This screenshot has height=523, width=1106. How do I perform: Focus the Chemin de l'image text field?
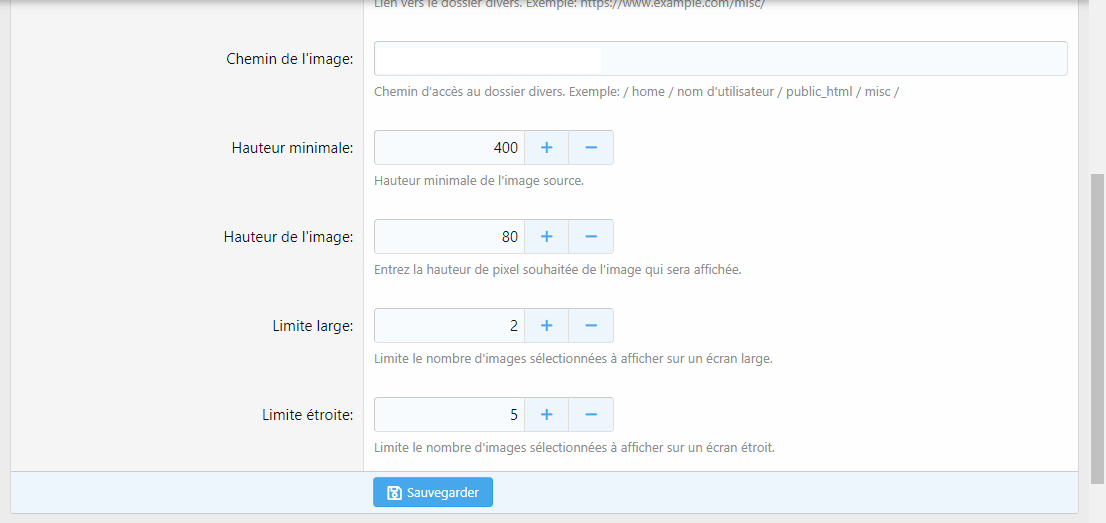tap(720, 59)
